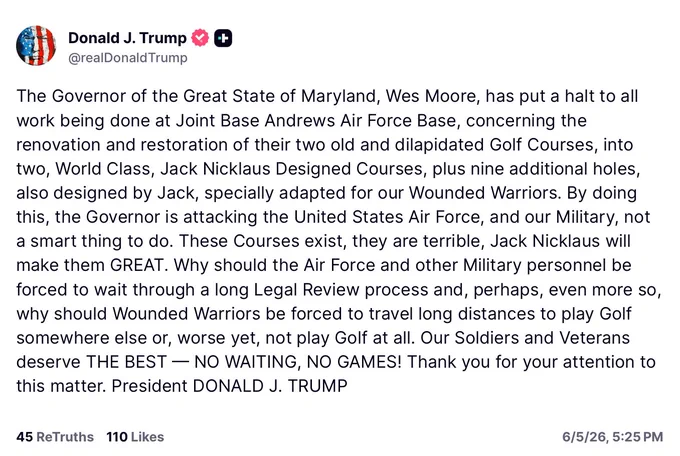The image size is (680, 456).
Task: Open the flag-painted profile avatar
Action: [36, 45]
